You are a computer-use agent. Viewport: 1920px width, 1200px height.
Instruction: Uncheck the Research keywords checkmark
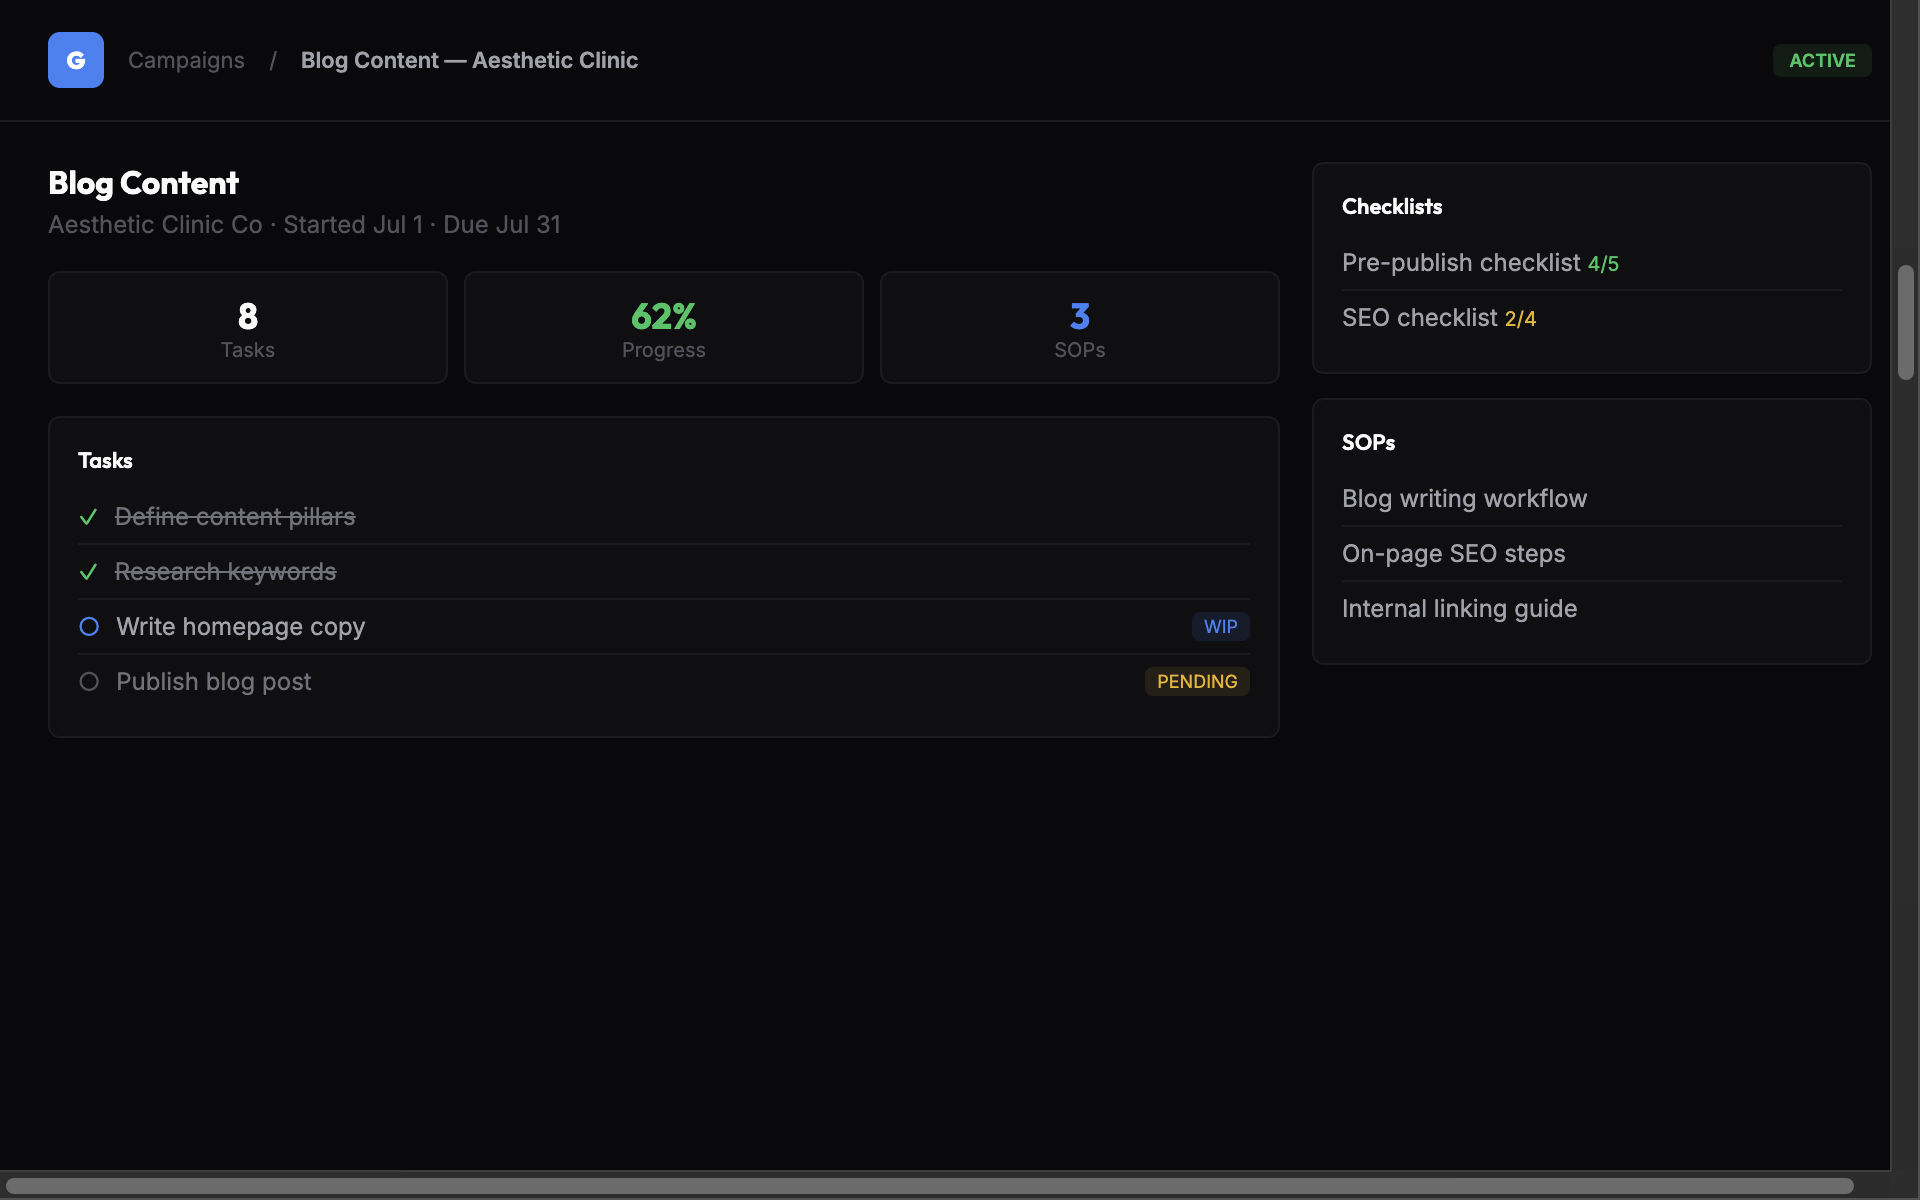[88, 572]
